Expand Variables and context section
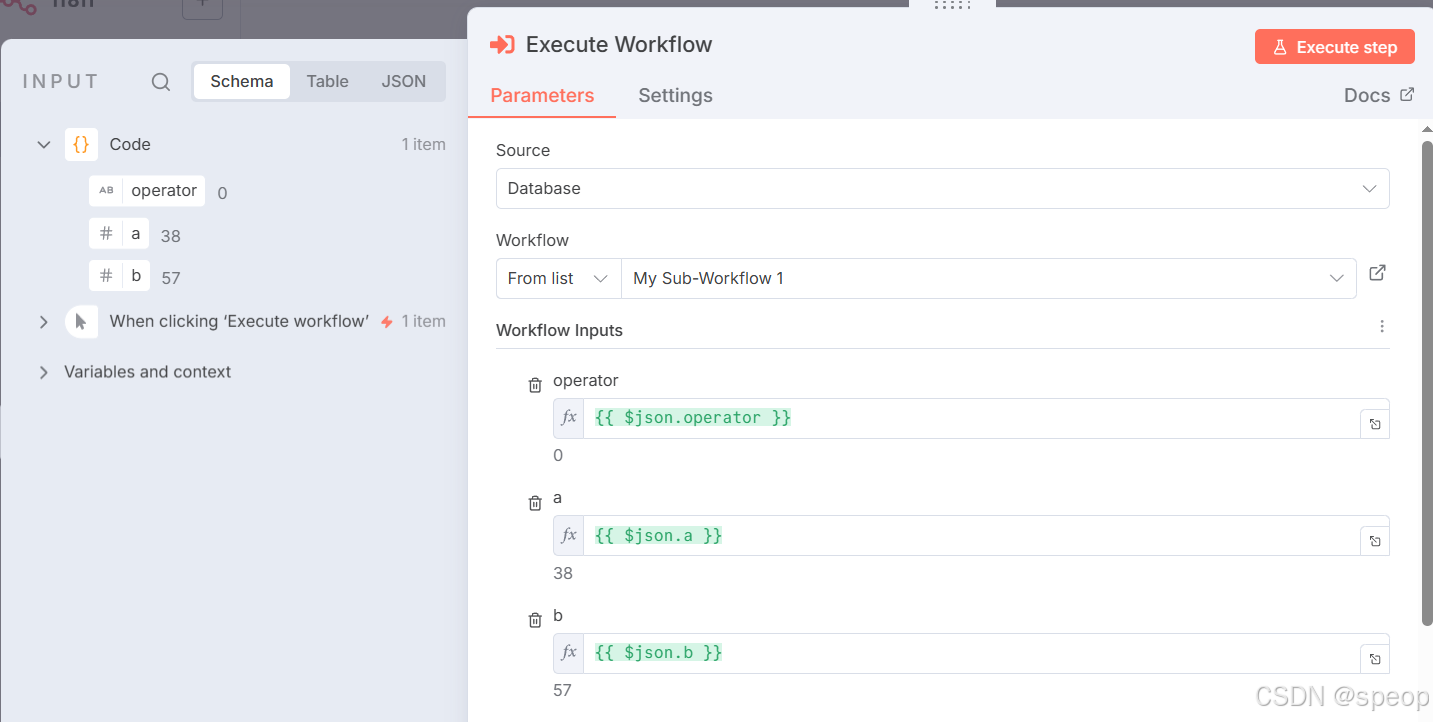1433x722 pixels. pos(43,372)
